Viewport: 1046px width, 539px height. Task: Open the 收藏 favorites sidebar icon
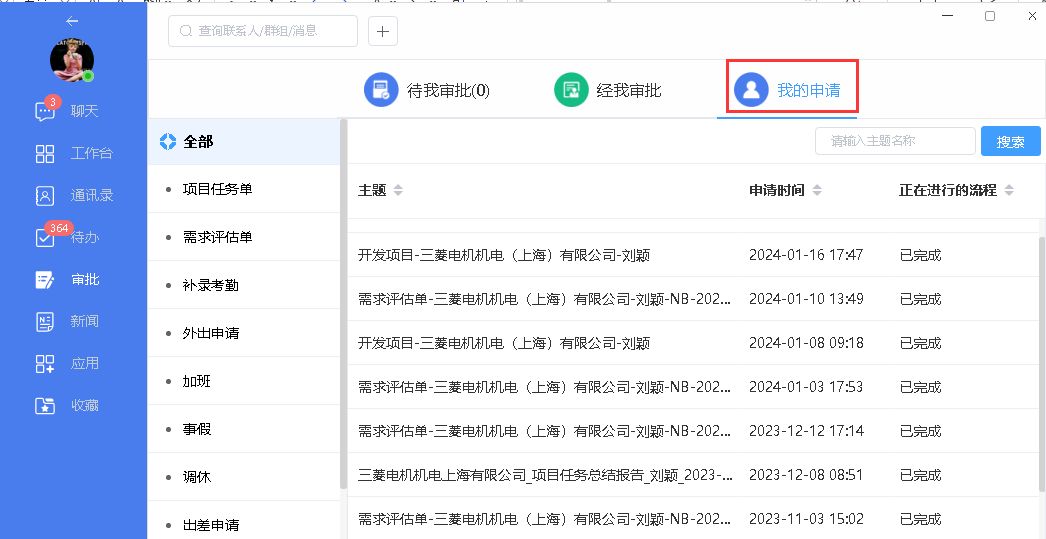click(x=45, y=405)
